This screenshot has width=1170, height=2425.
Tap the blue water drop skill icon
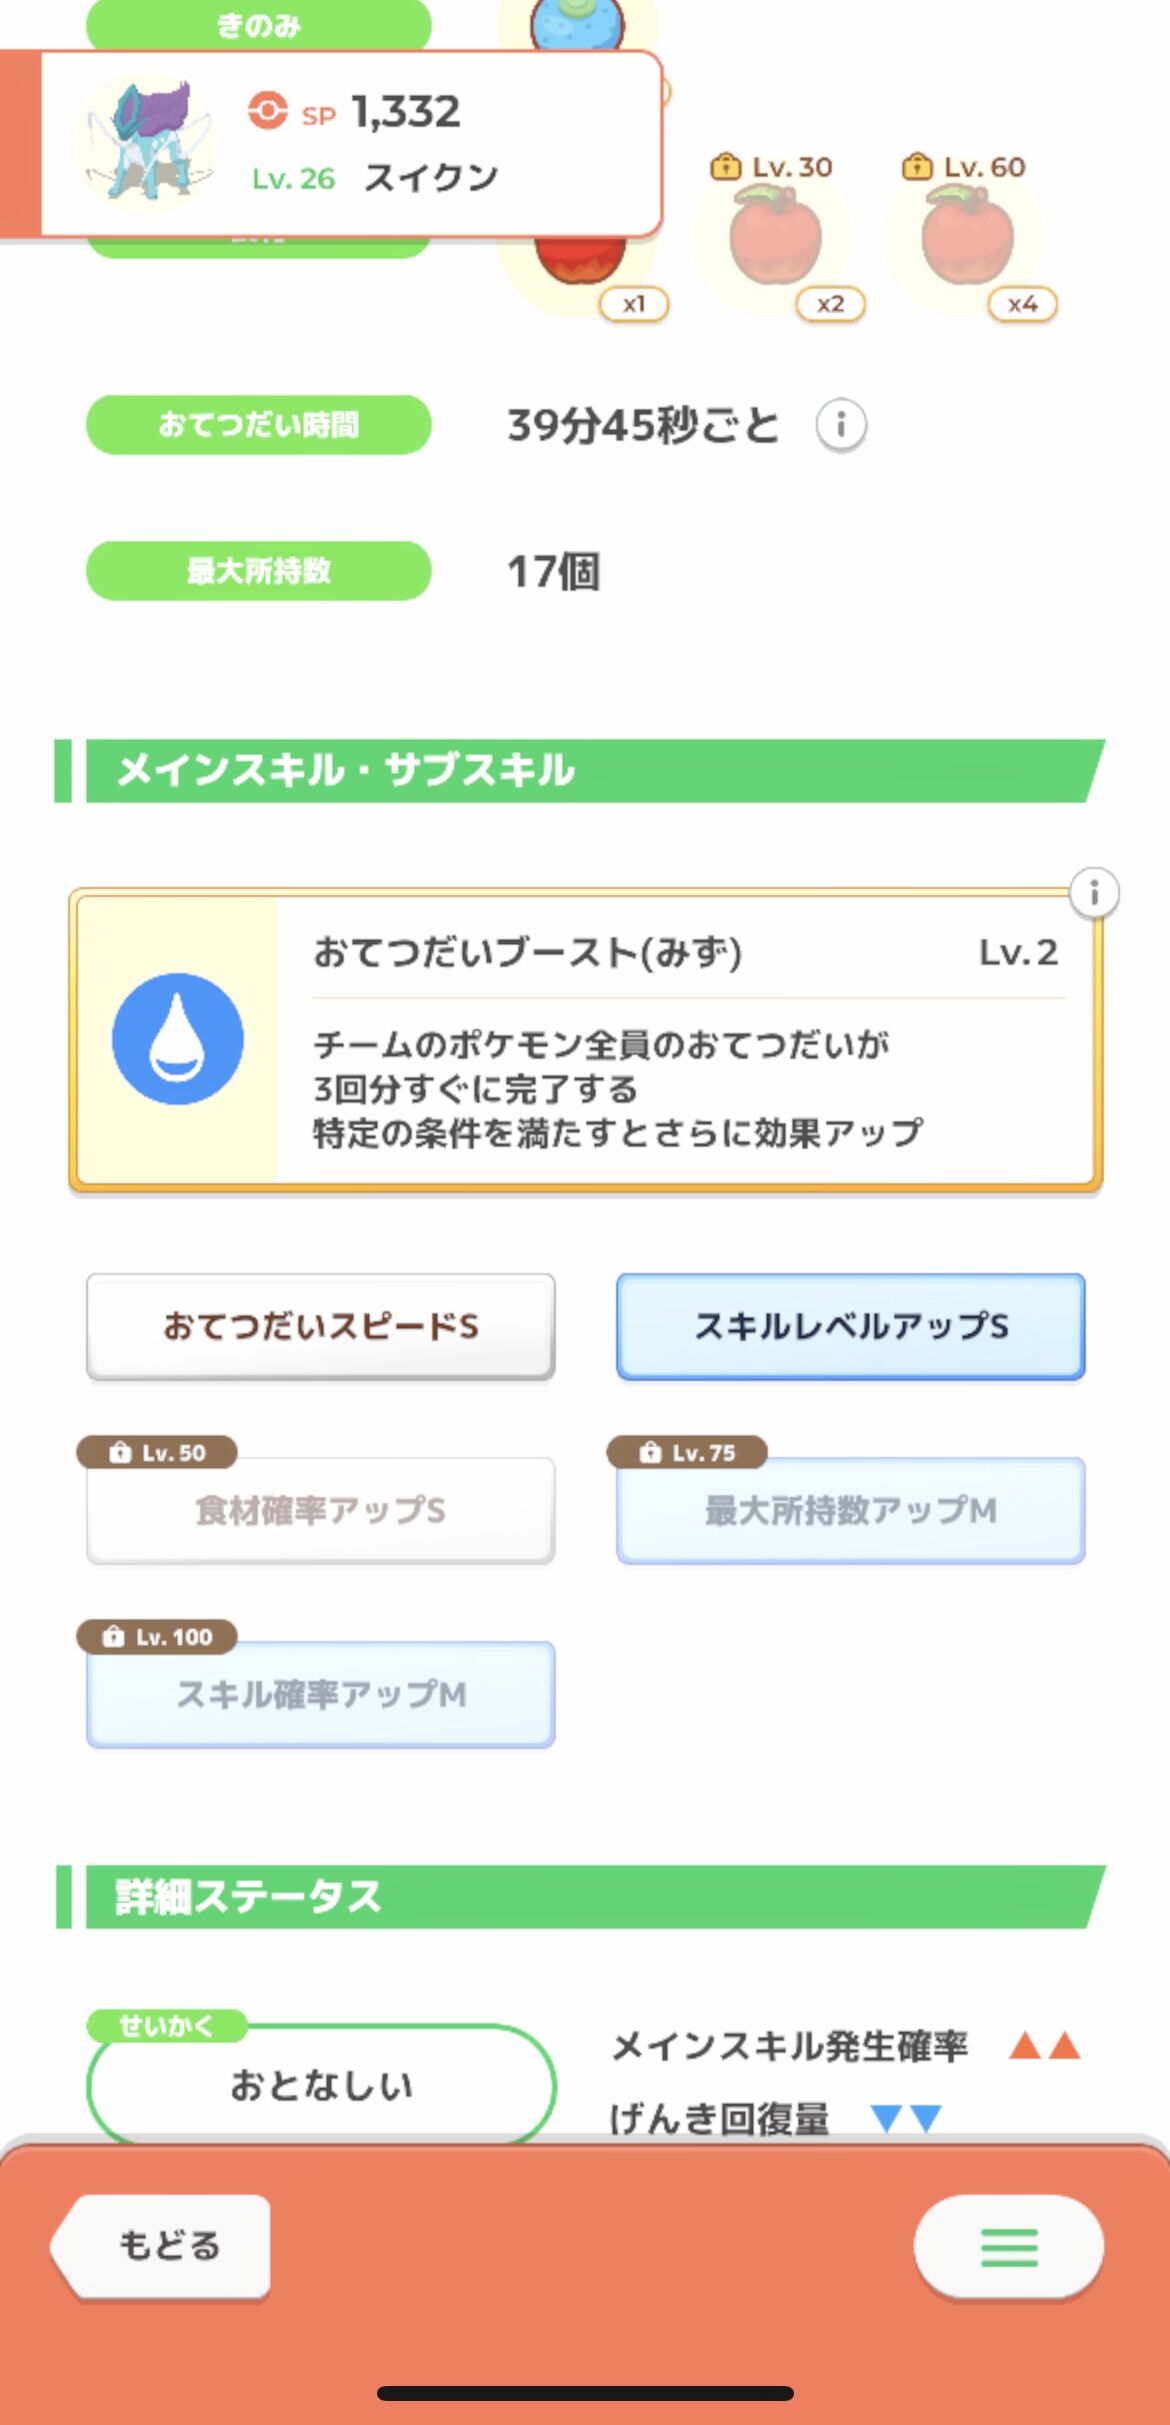(x=178, y=1039)
